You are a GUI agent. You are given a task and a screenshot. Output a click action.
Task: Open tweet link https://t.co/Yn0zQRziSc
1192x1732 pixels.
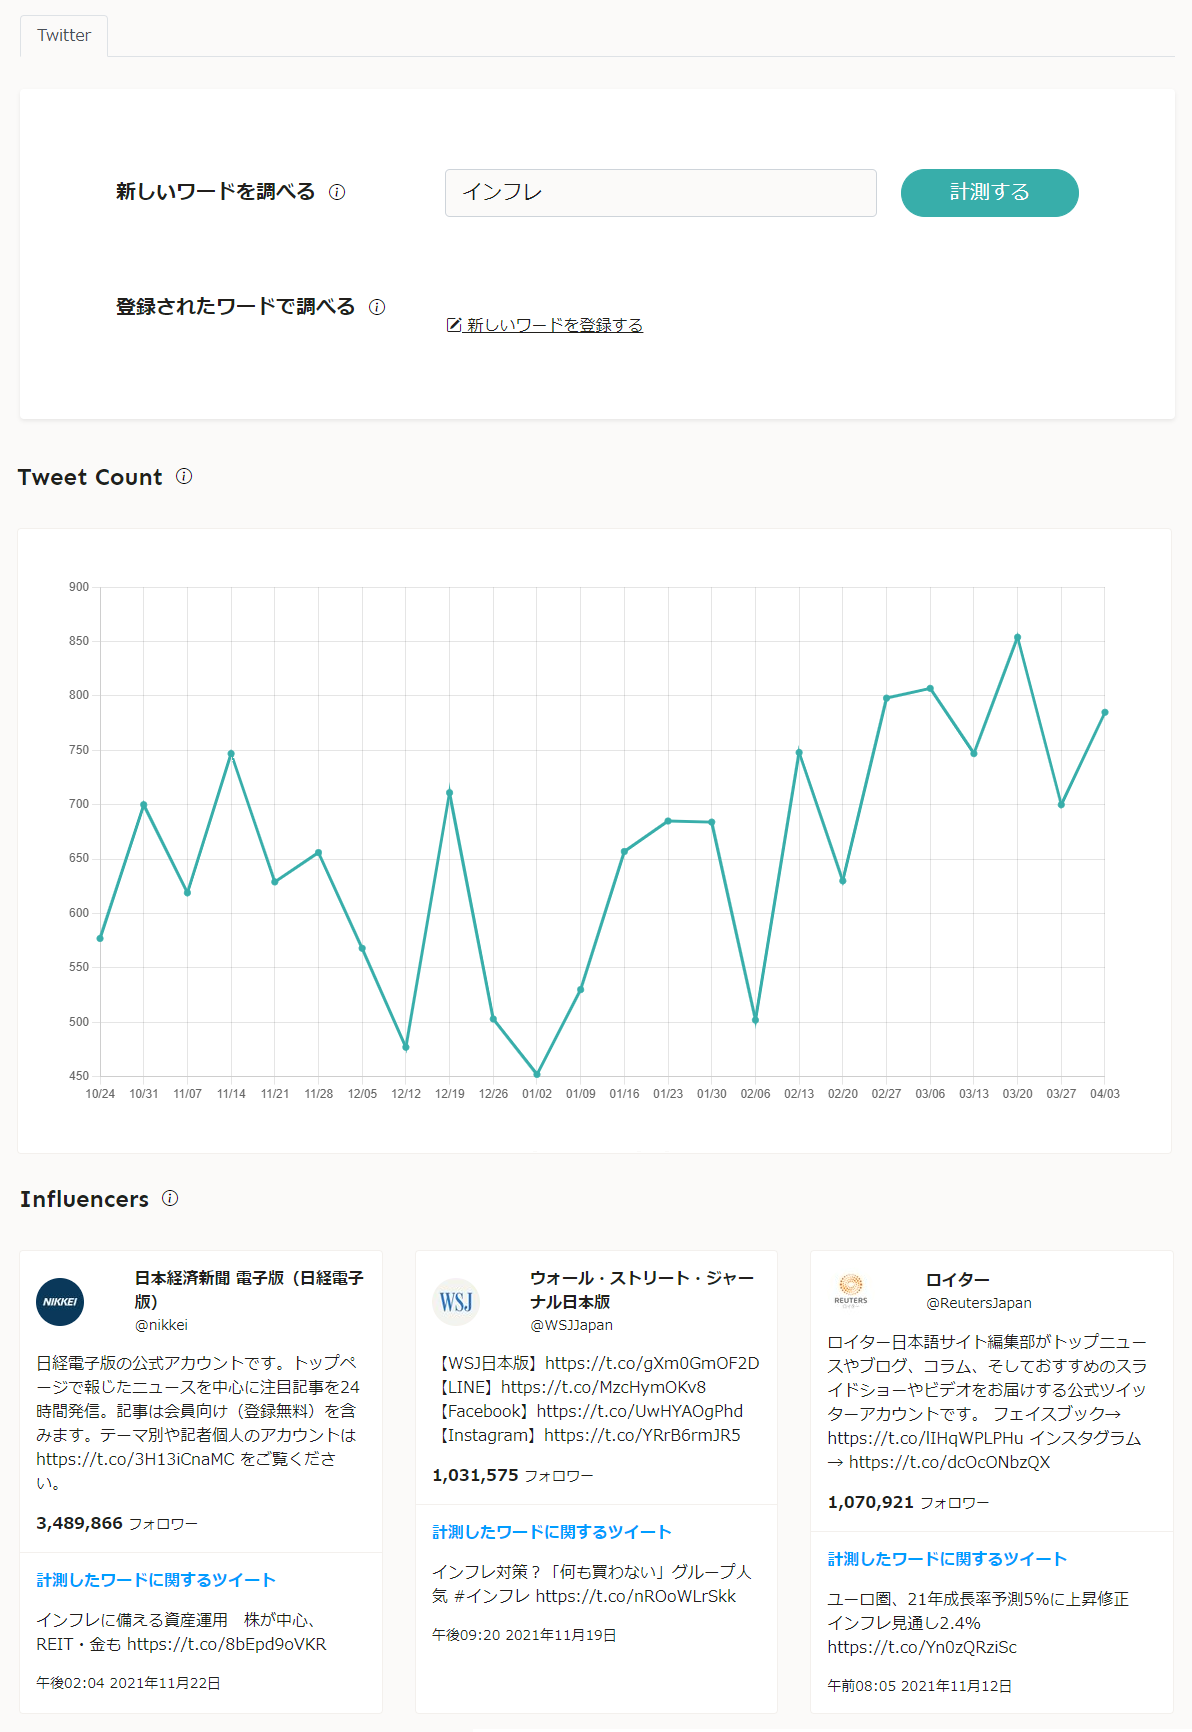pos(922,1647)
